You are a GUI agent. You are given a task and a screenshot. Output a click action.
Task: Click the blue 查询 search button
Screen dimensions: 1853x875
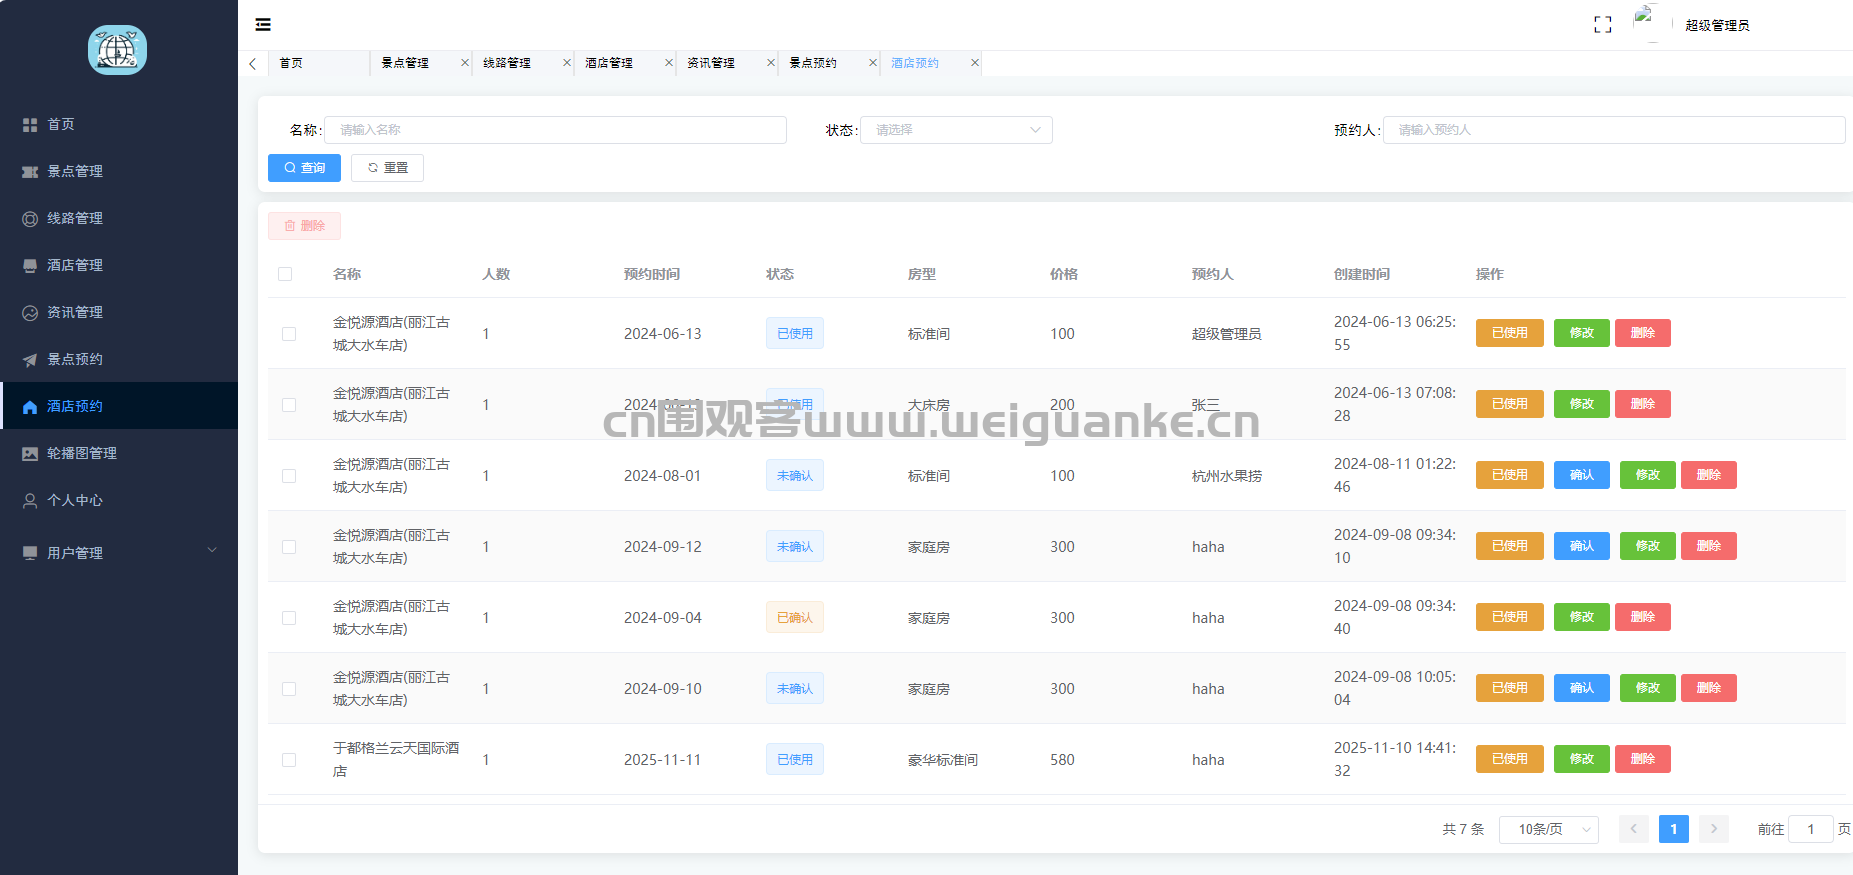coord(304,168)
